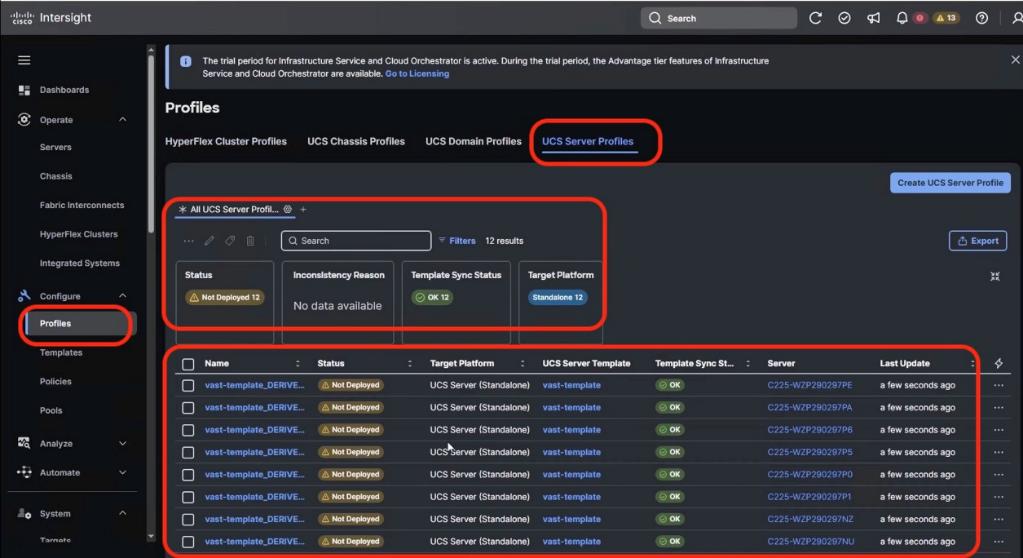Check the row for server C225-WZP290297P5

coord(188,452)
